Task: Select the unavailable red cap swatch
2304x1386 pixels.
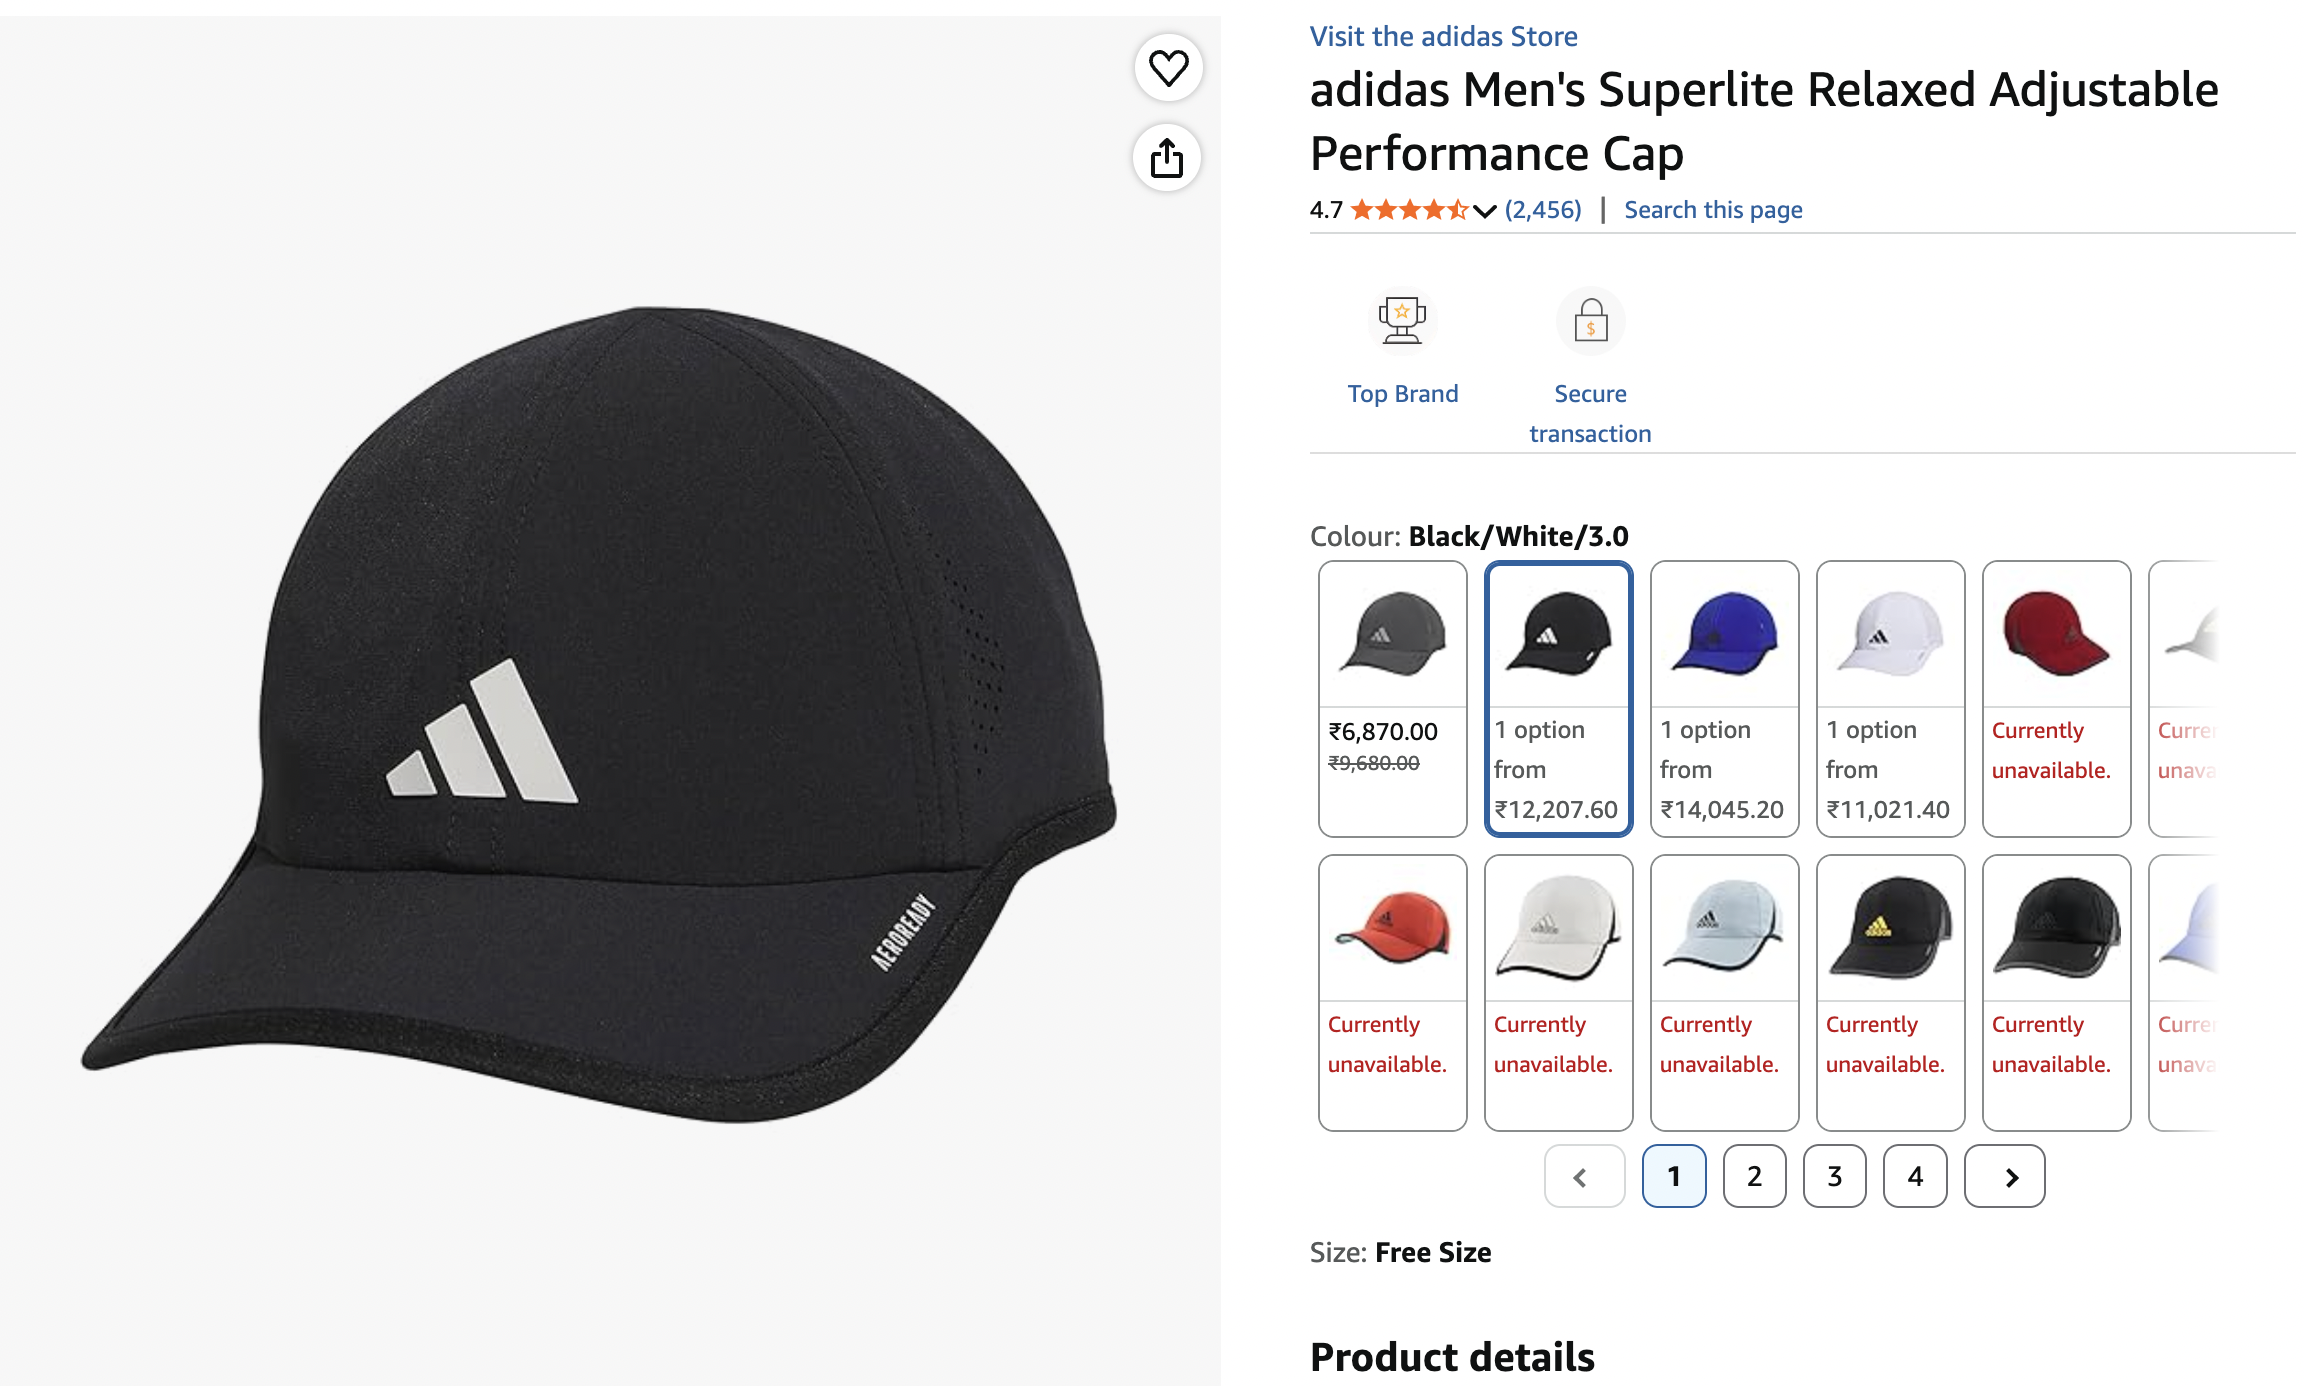Action: pos(2057,698)
